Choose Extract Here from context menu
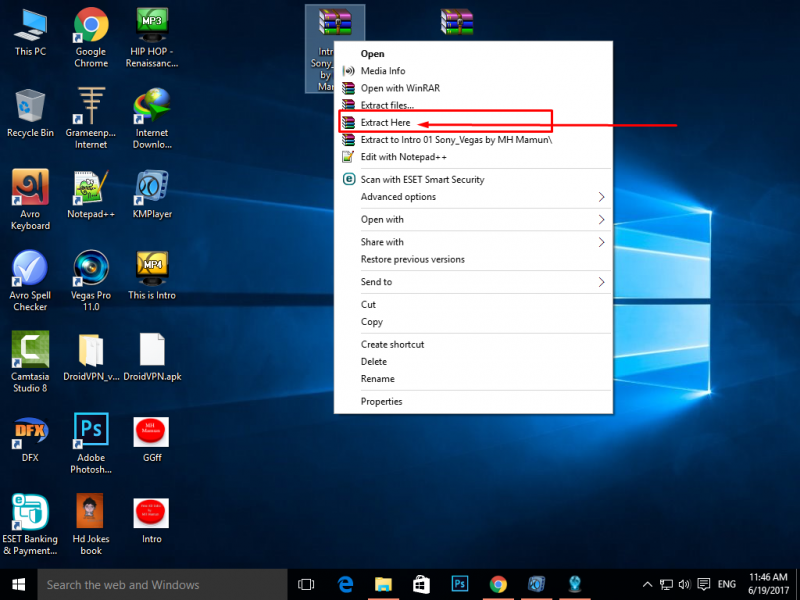Image resolution: width=800 pixels, height=600 pixels. [385, 122]
